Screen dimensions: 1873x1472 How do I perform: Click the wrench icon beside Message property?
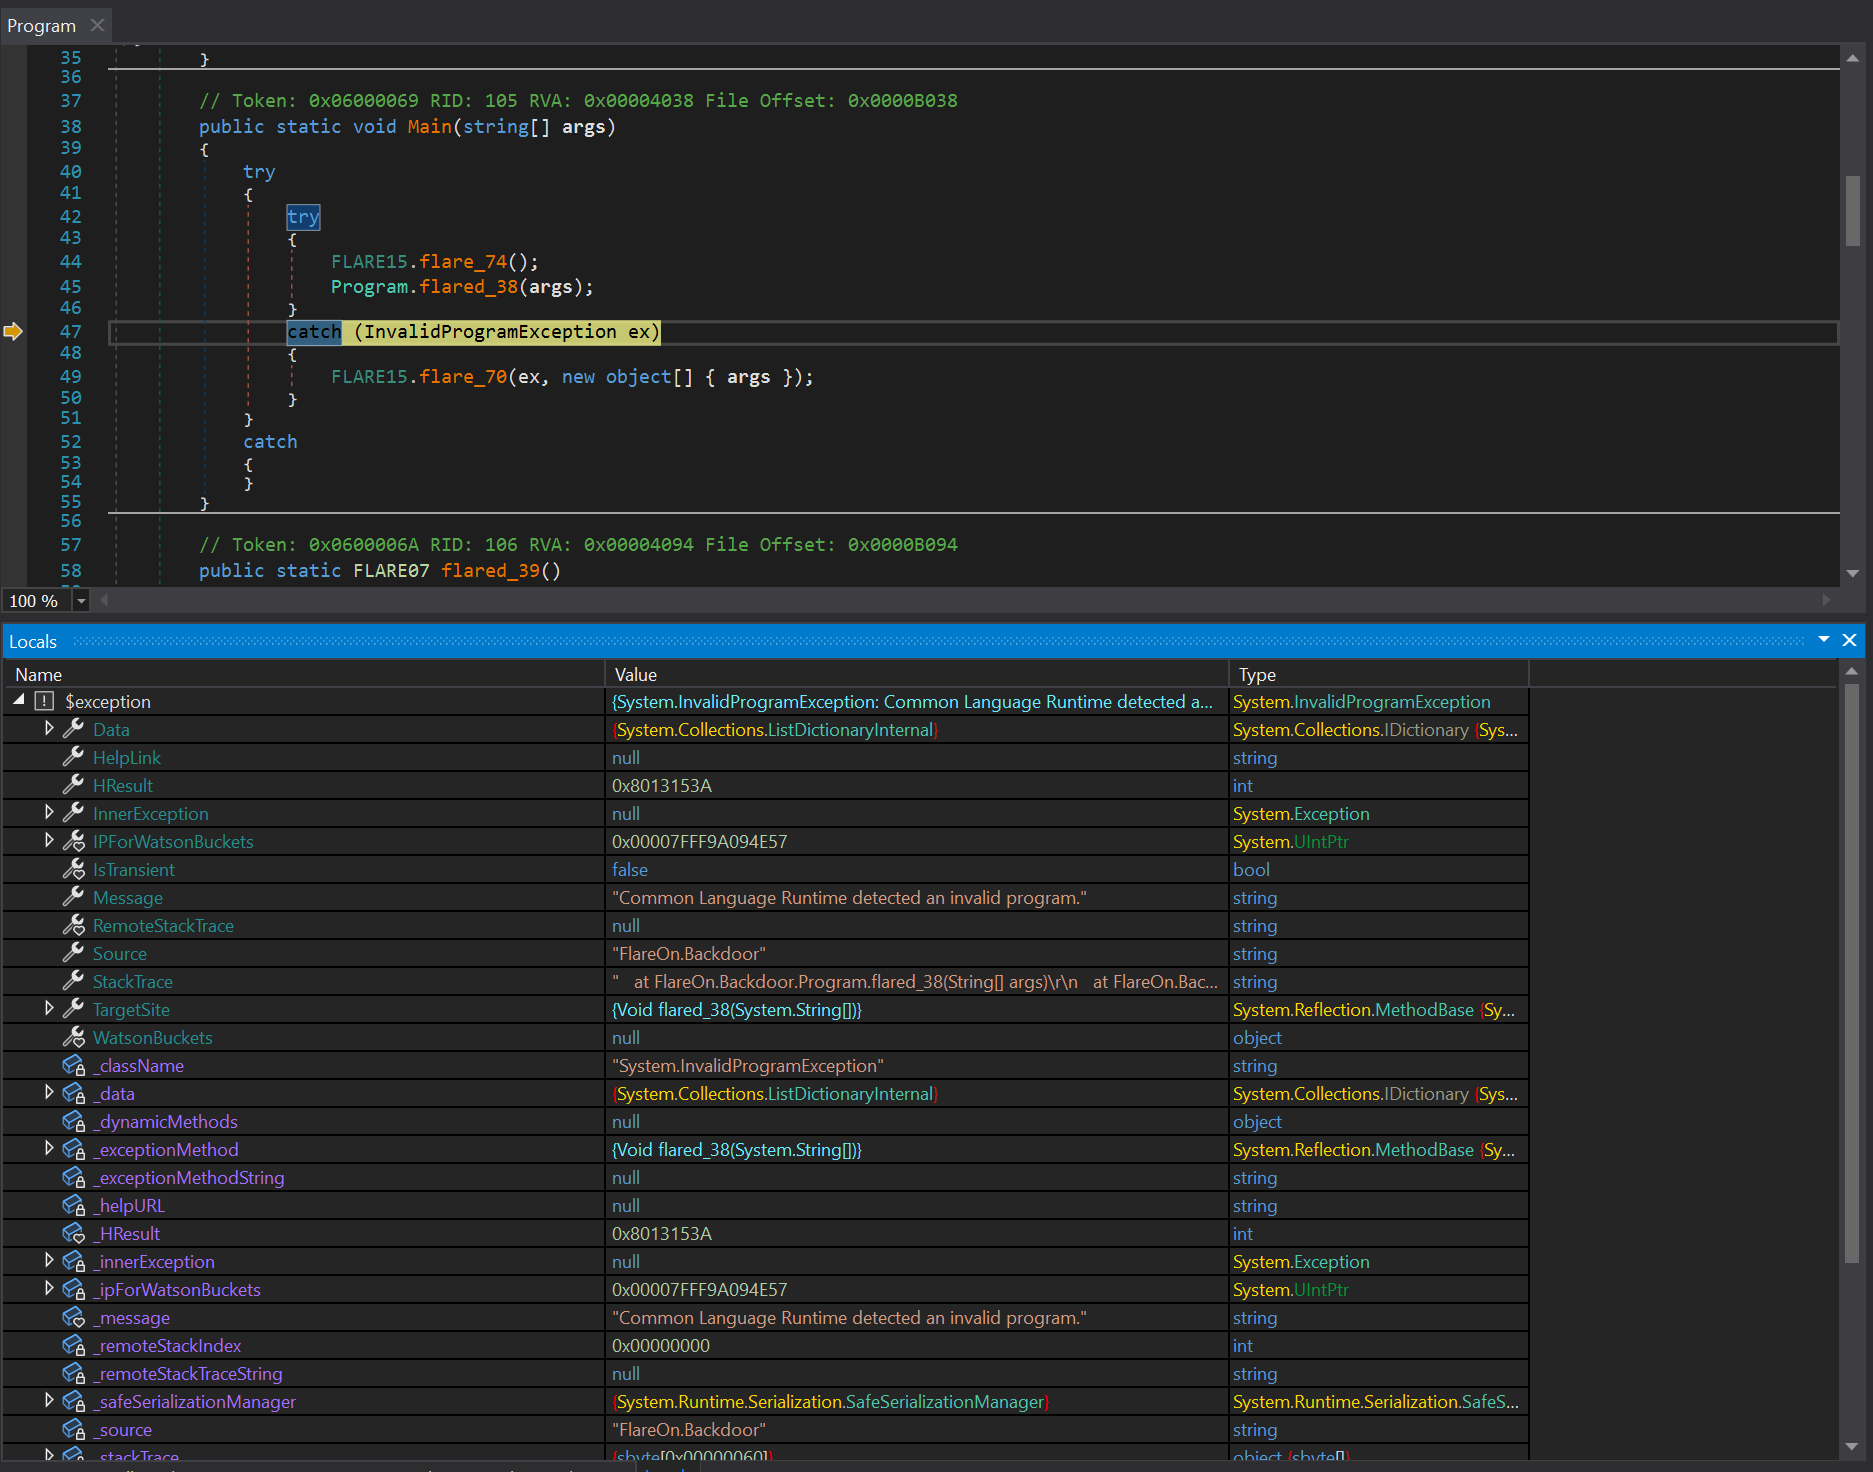pyautogui.click(x=73, y=897)
